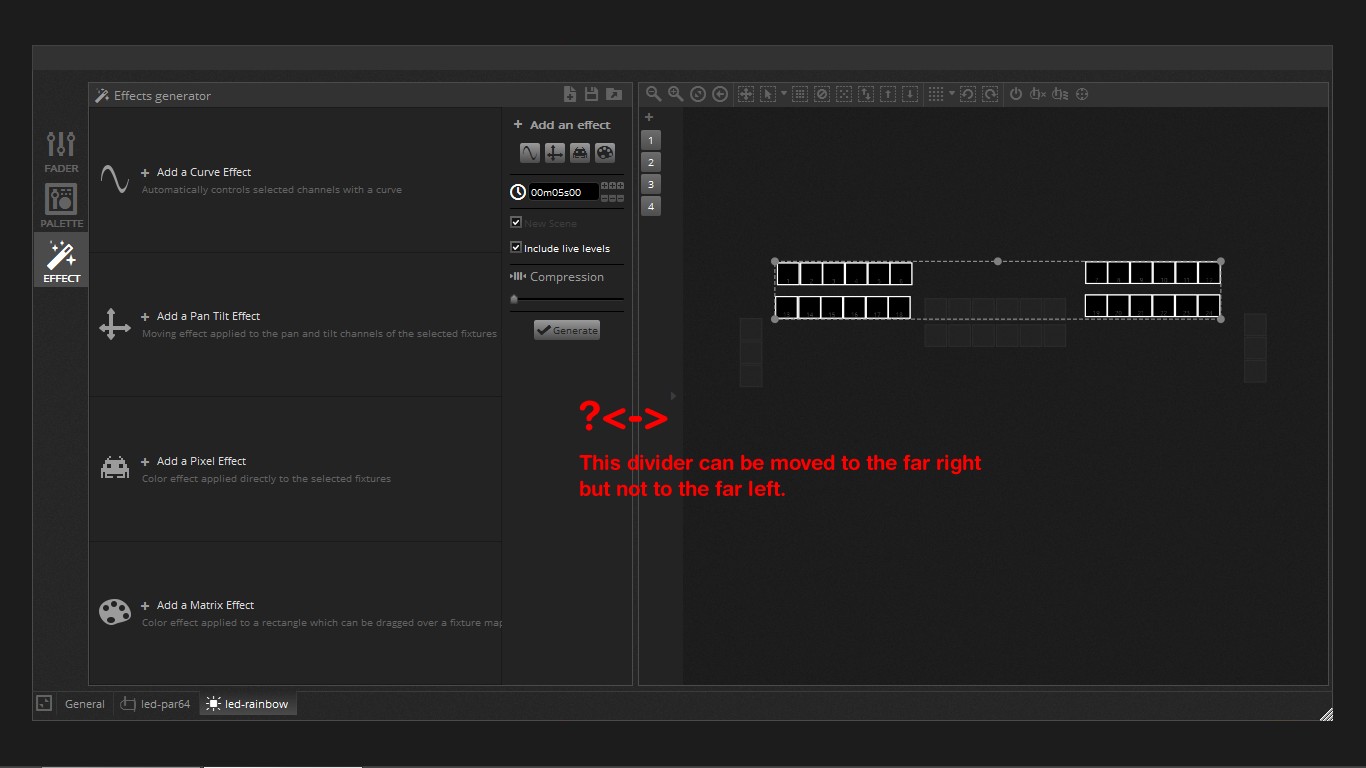The height and width of the screenshot is (768, 1366).
Task: Click Add a Matrix Effect
Action: (205, 605)
